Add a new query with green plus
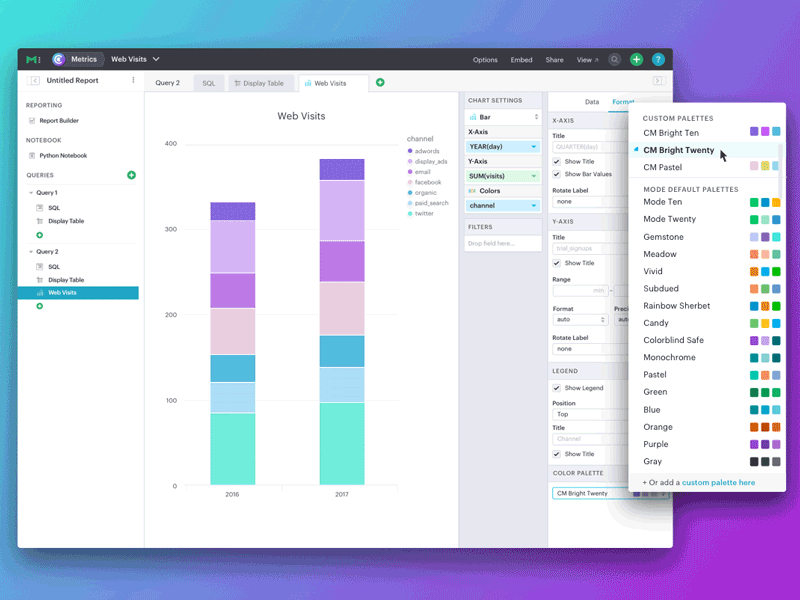This screenshot has height=600, width=800. pos(131,175)
